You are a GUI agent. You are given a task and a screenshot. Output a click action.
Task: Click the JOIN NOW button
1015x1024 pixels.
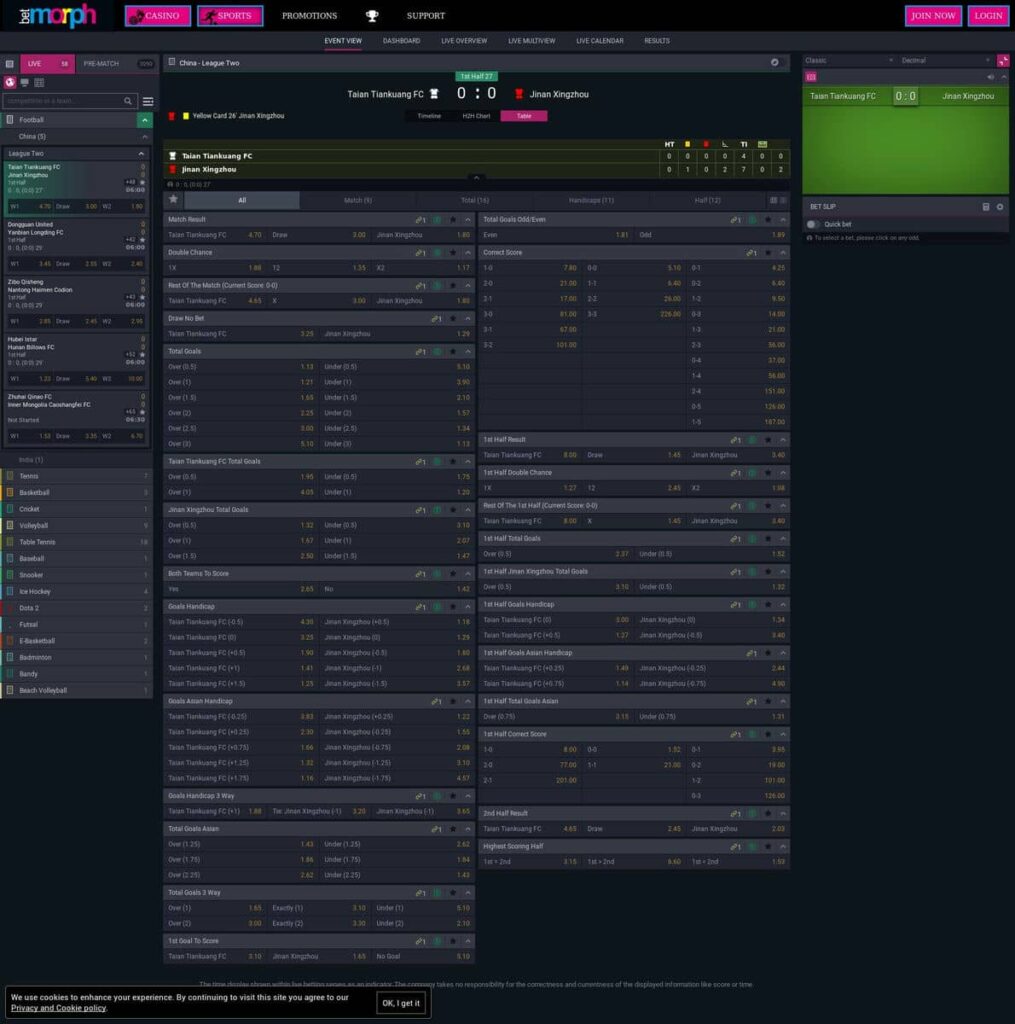[933, 16]
